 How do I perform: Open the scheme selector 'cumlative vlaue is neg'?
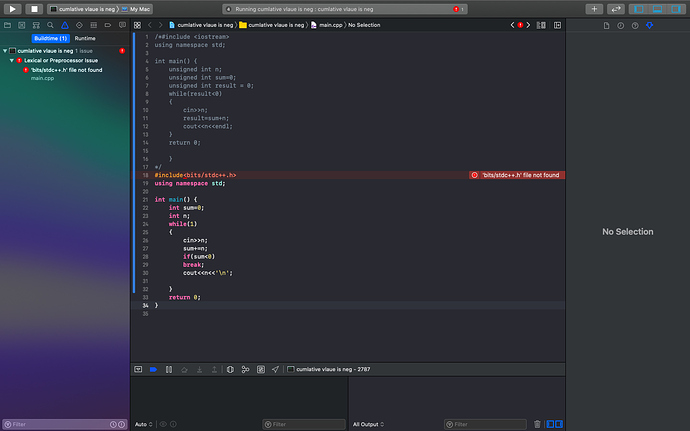coord(83,9)
